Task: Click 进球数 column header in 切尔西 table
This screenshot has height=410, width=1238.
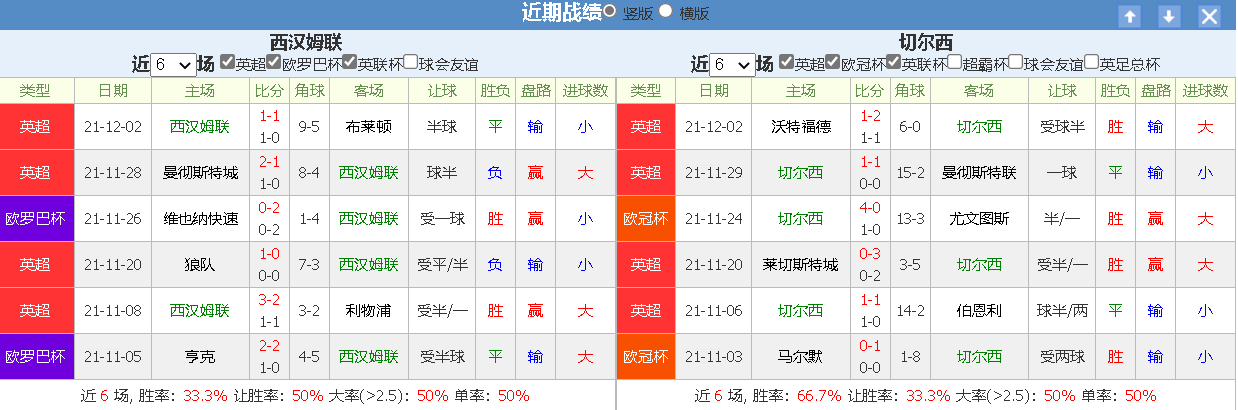Action: [x=1205, y=91]
